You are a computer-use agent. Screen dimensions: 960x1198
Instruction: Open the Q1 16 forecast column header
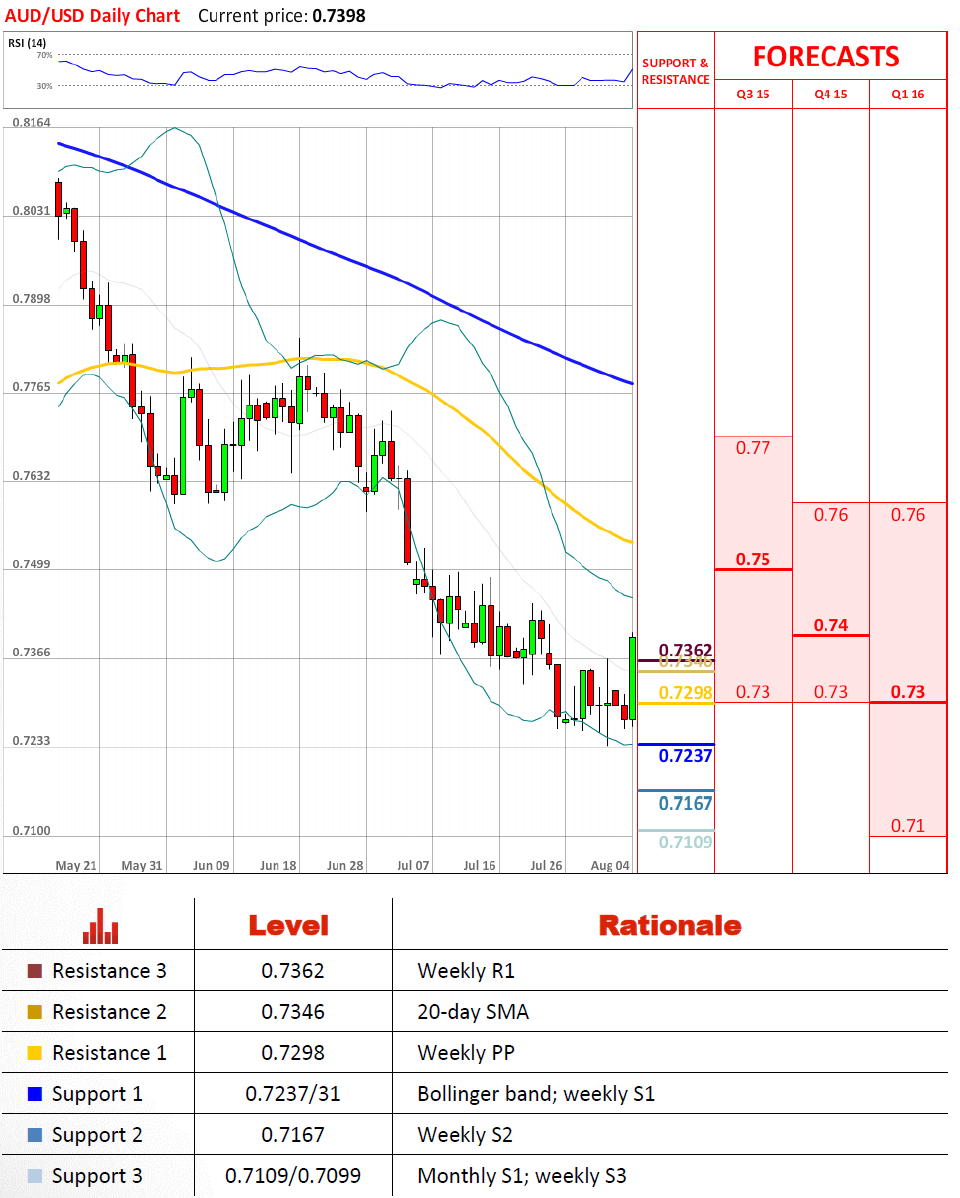908,95
